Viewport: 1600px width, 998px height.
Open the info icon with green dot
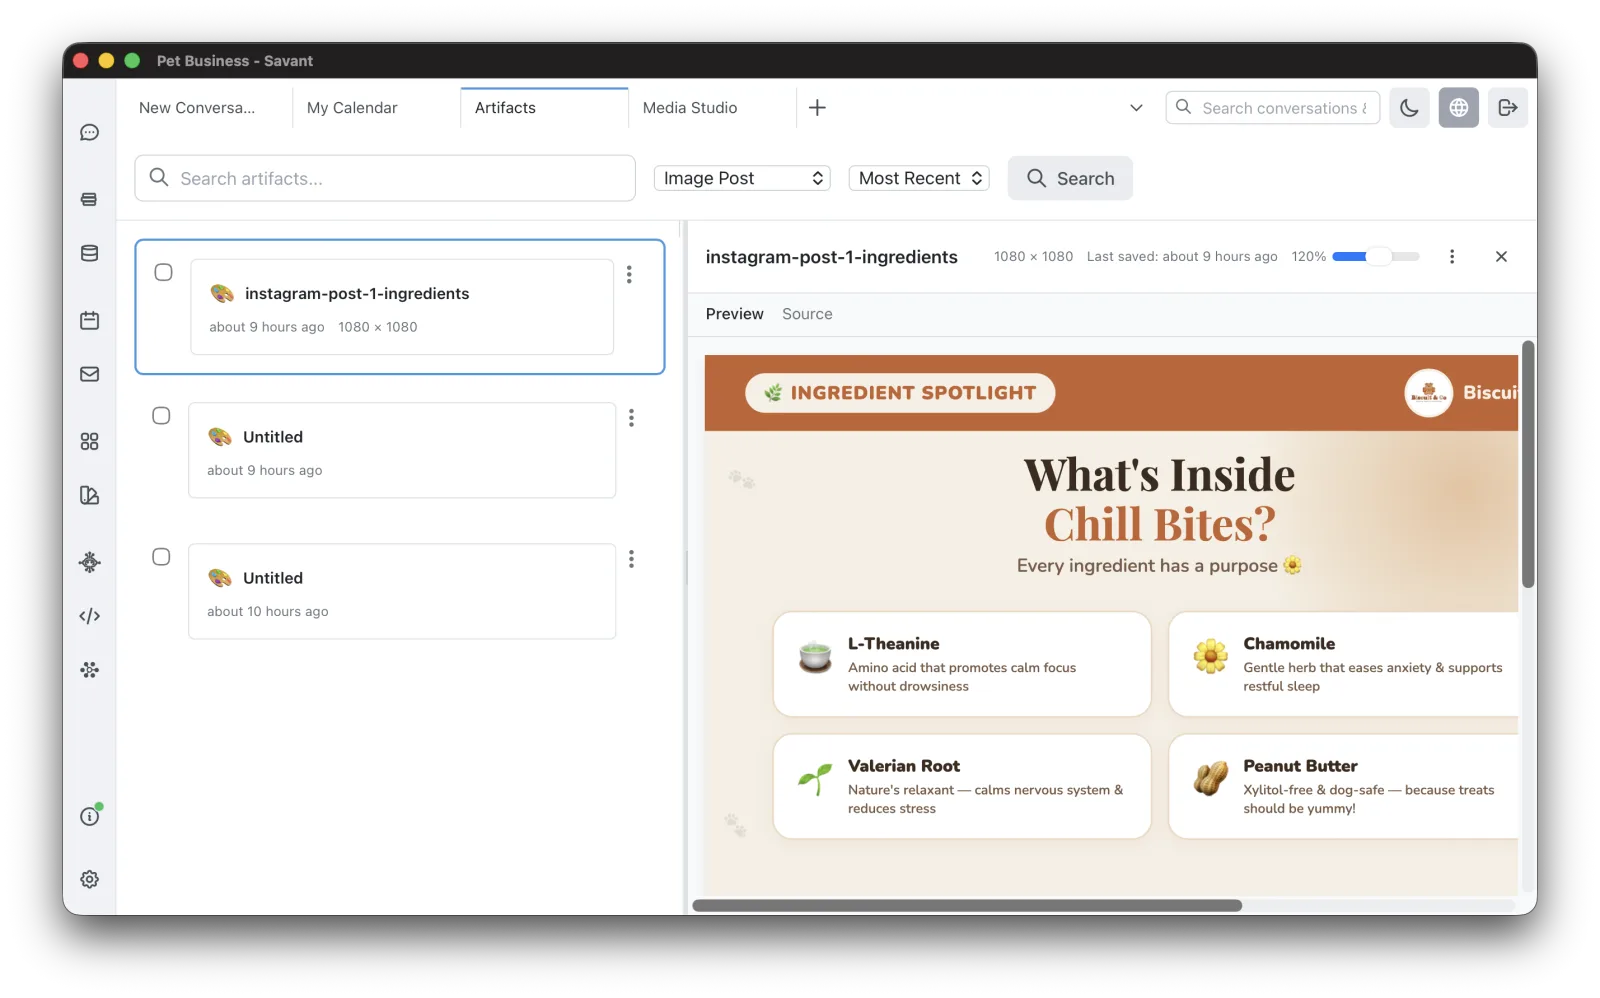click(x=90, y=816)
